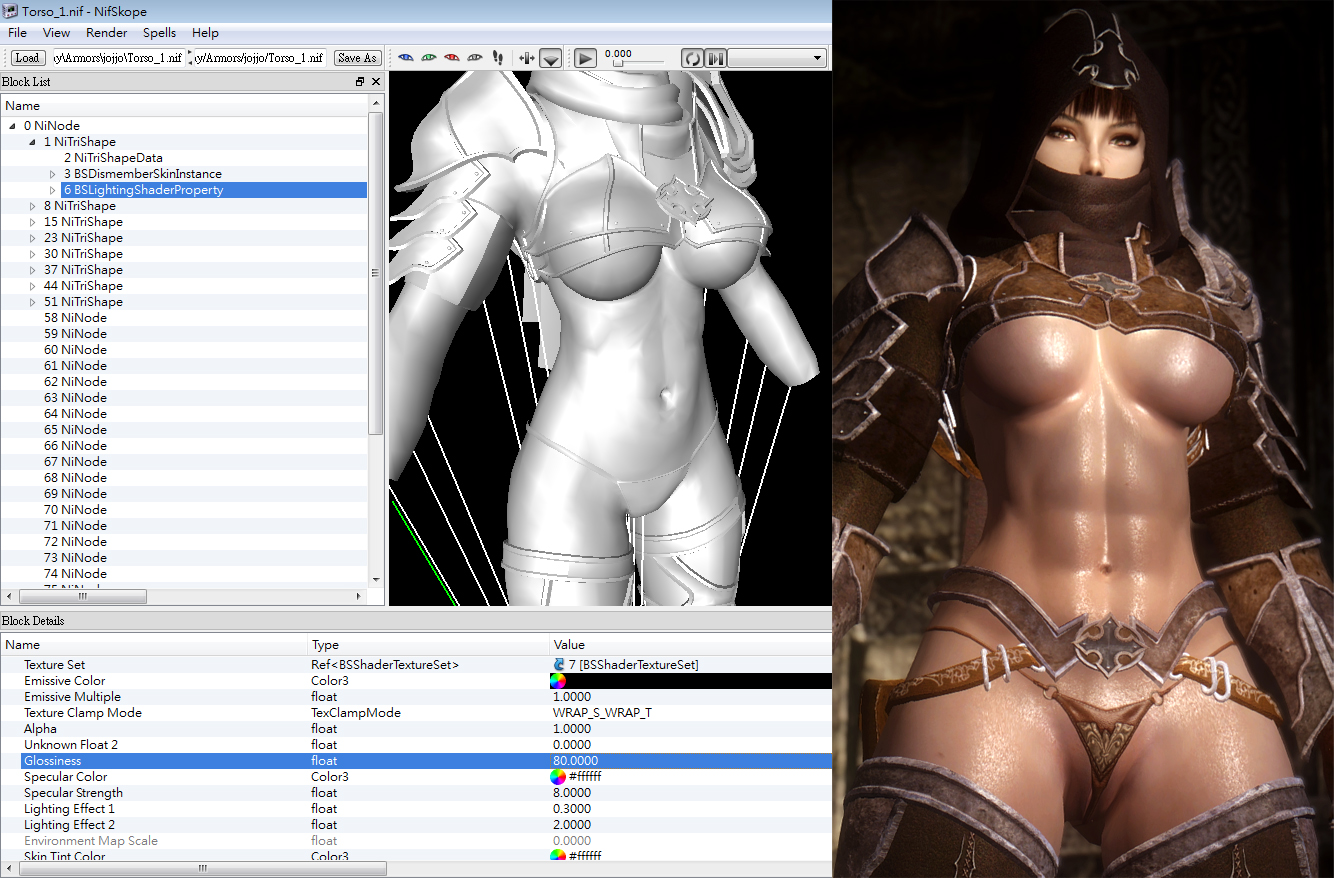Viewport: 1334px width, 878px height.
Task: Select the 74 NiNode block
Action: pyautogui.click(x=75, y=574)
